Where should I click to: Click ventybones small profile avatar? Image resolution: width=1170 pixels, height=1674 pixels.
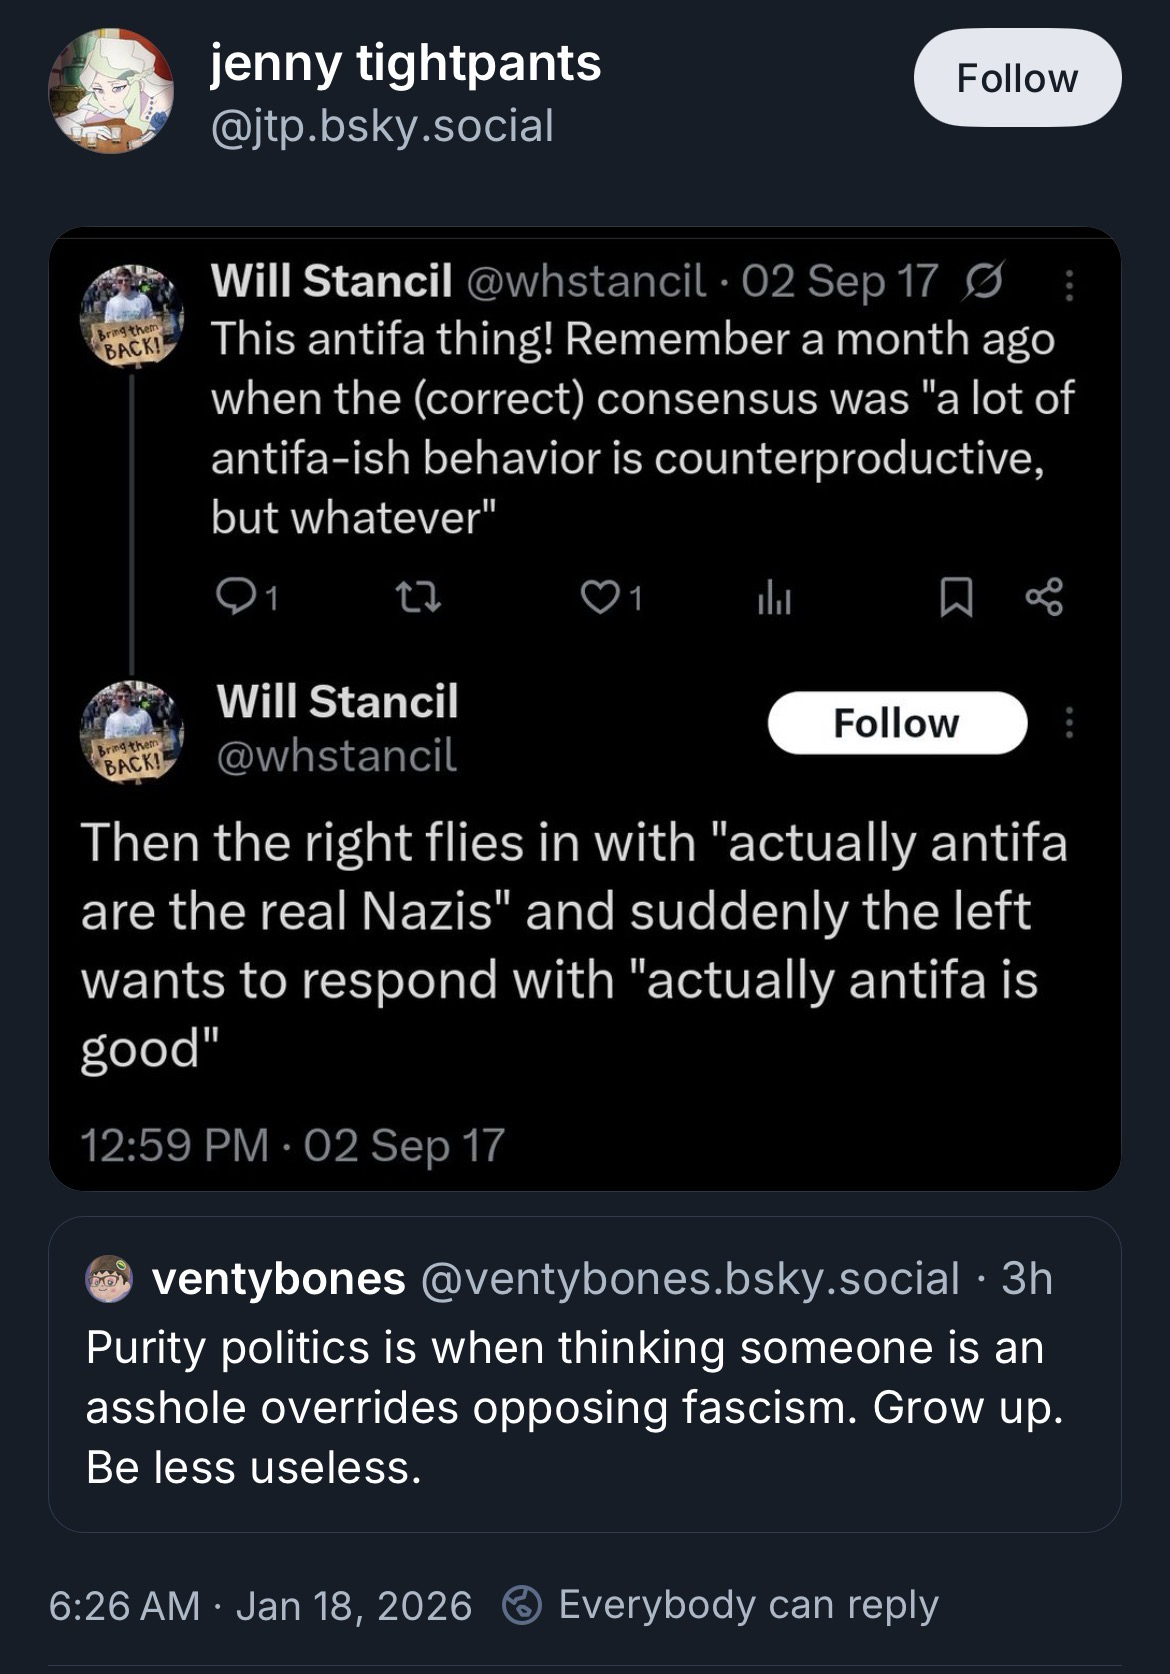tap(109, 1278)
